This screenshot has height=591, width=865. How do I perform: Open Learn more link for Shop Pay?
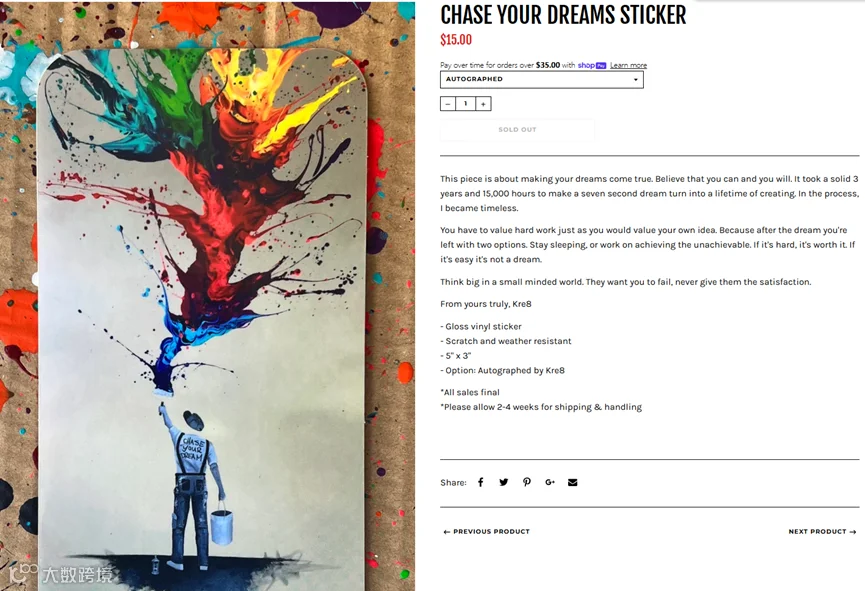[628, 65]
